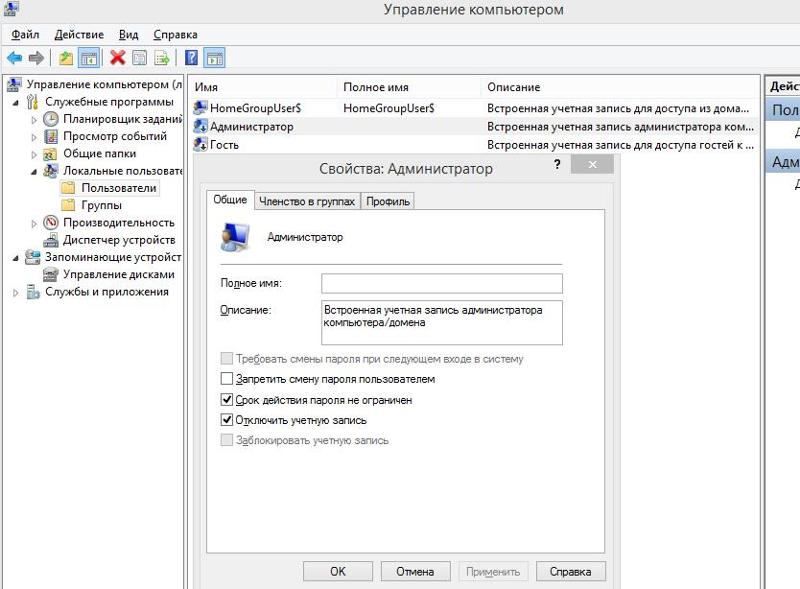The width and height of the screenshot is (800, 589).
Task: Expand the Планировщик заданий node
Action: click(x=34, y=120)
